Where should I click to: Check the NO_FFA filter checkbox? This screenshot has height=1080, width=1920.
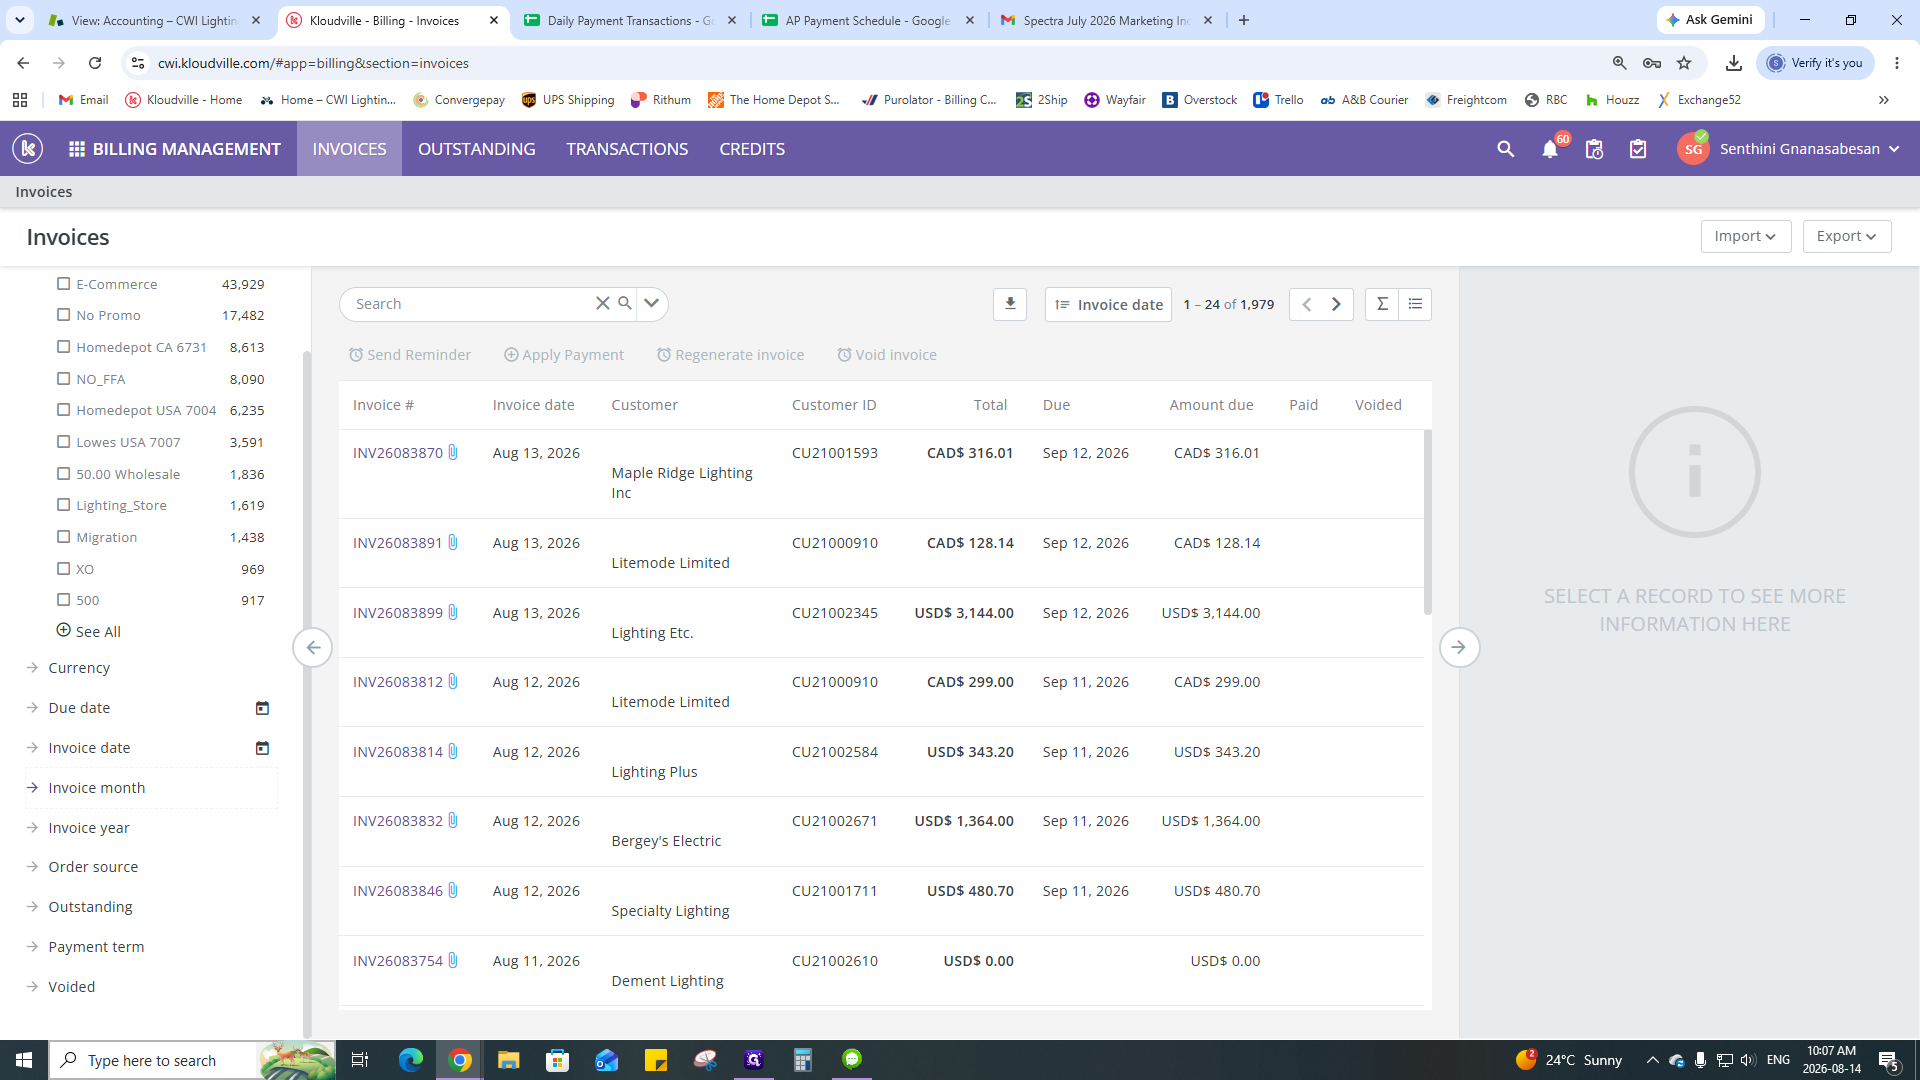tap(64, 379)
